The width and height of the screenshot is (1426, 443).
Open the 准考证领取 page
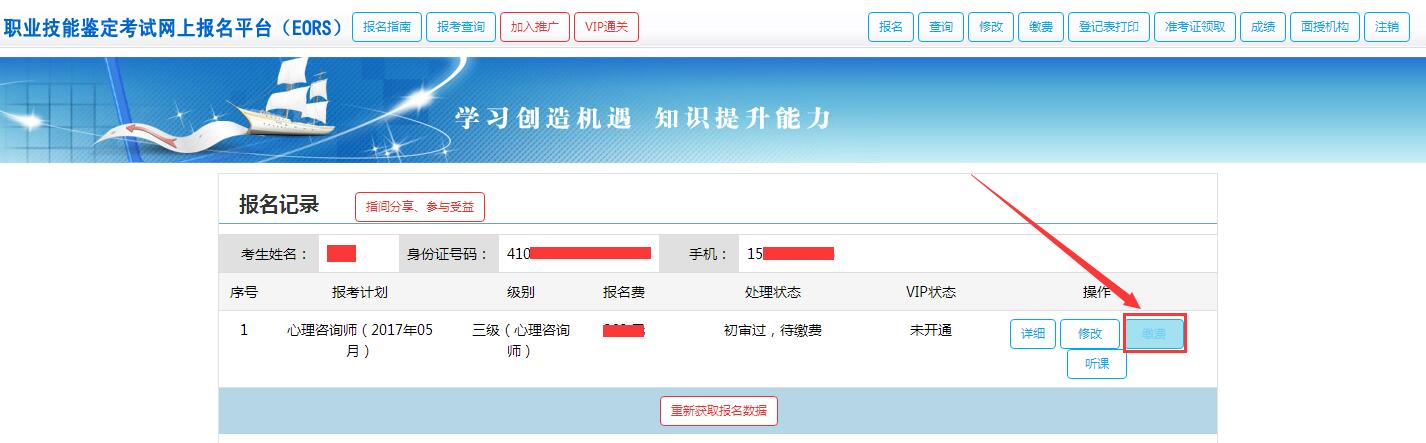coord(1195,27)
